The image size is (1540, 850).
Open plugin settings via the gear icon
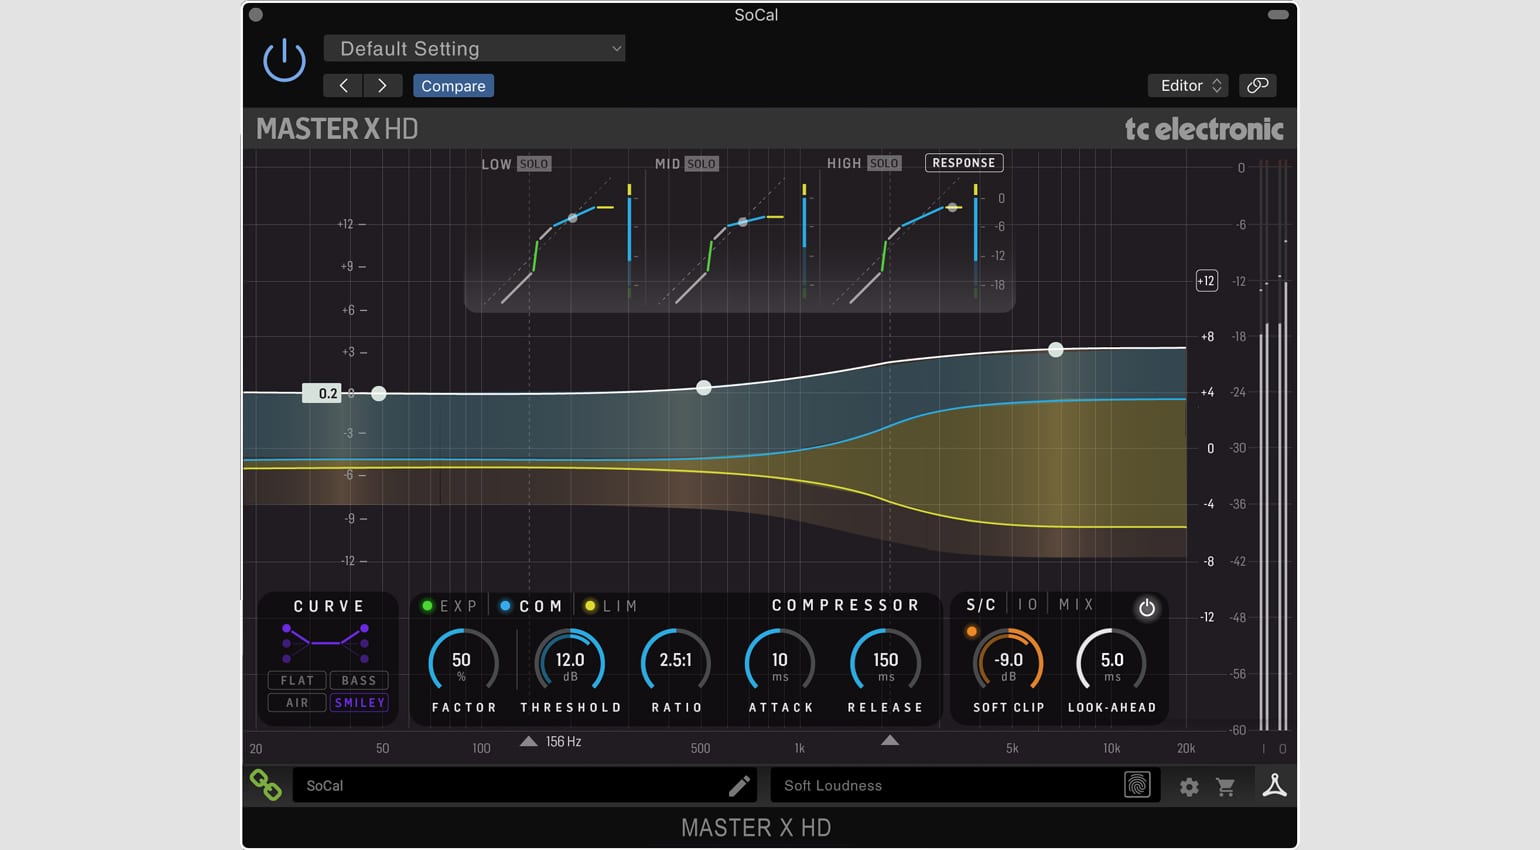[1188, 786]
